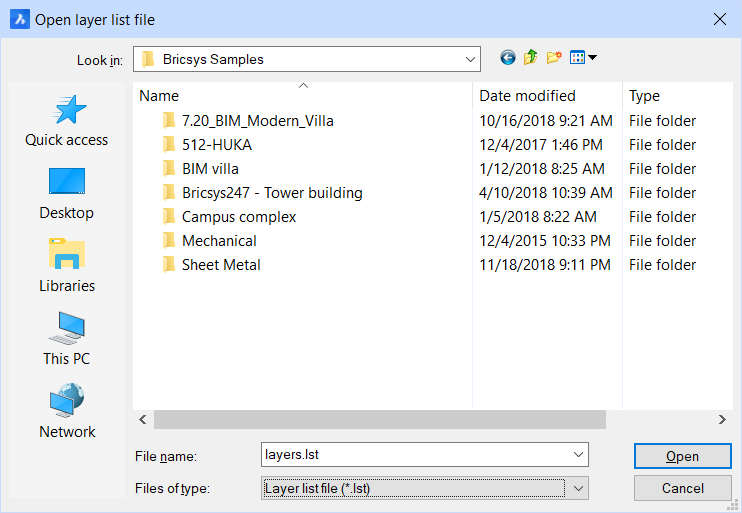Click the Open button

pos(682,456)
